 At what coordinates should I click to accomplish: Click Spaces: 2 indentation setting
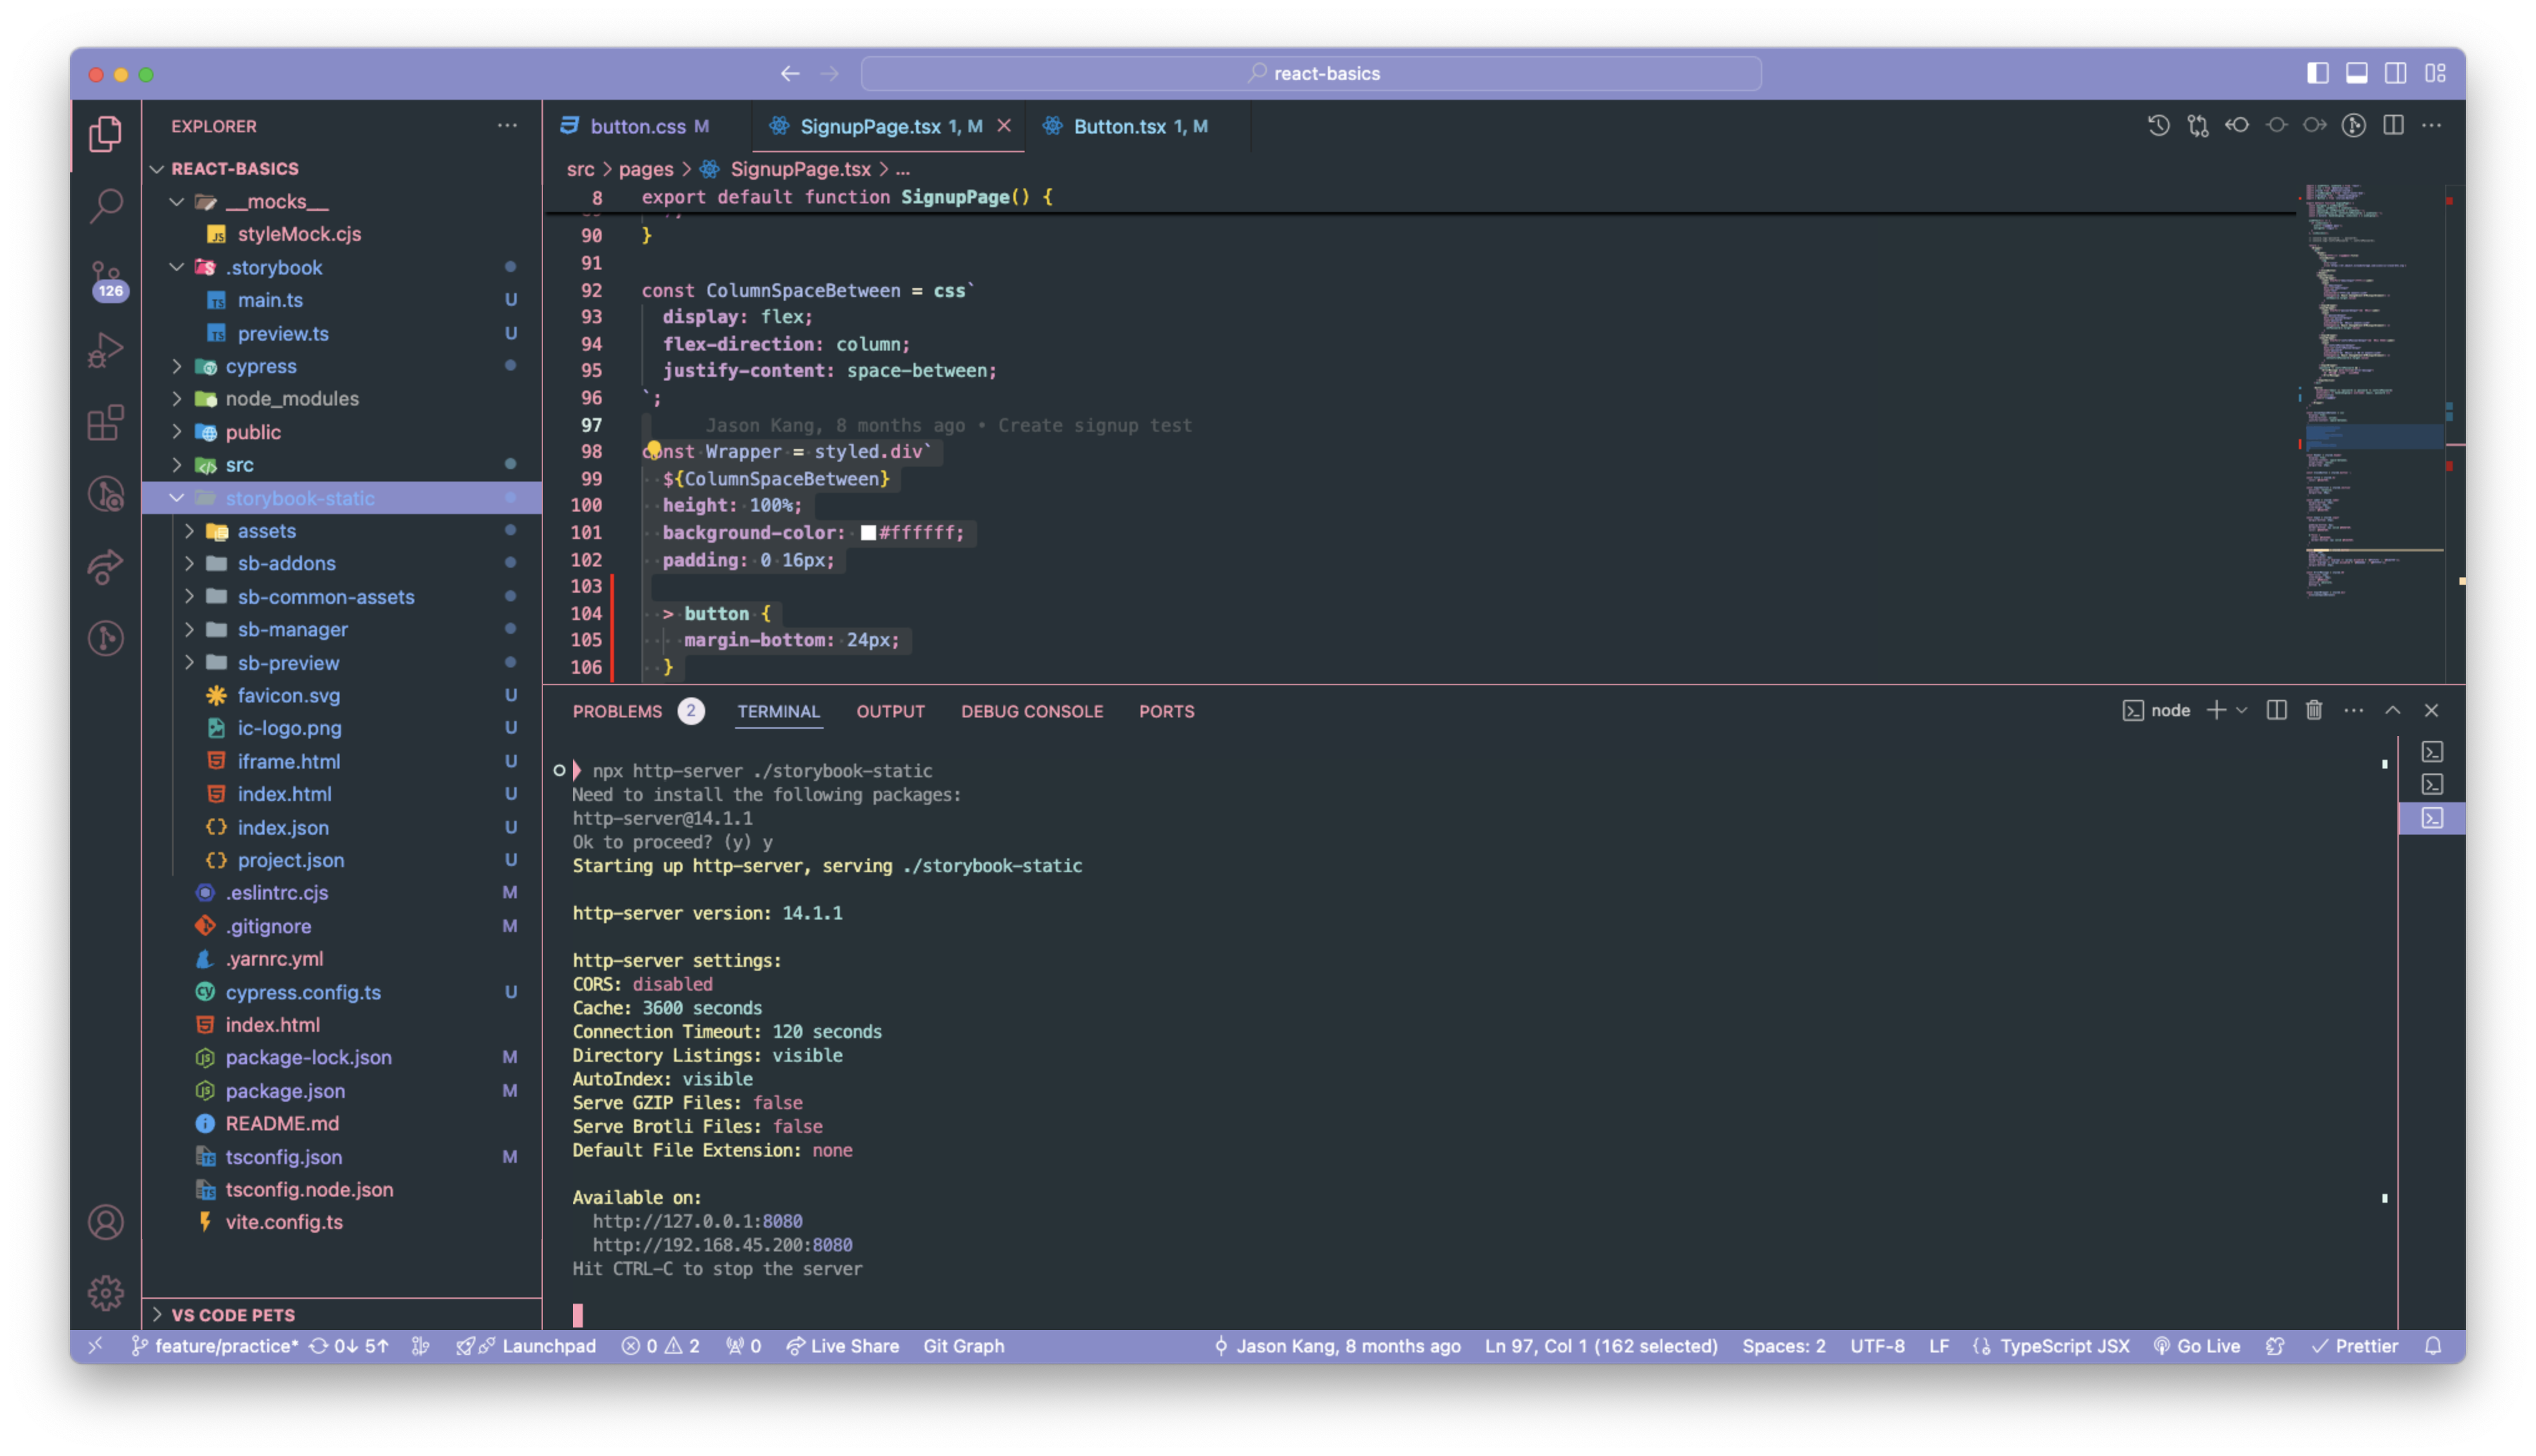coord(1783,1346)
